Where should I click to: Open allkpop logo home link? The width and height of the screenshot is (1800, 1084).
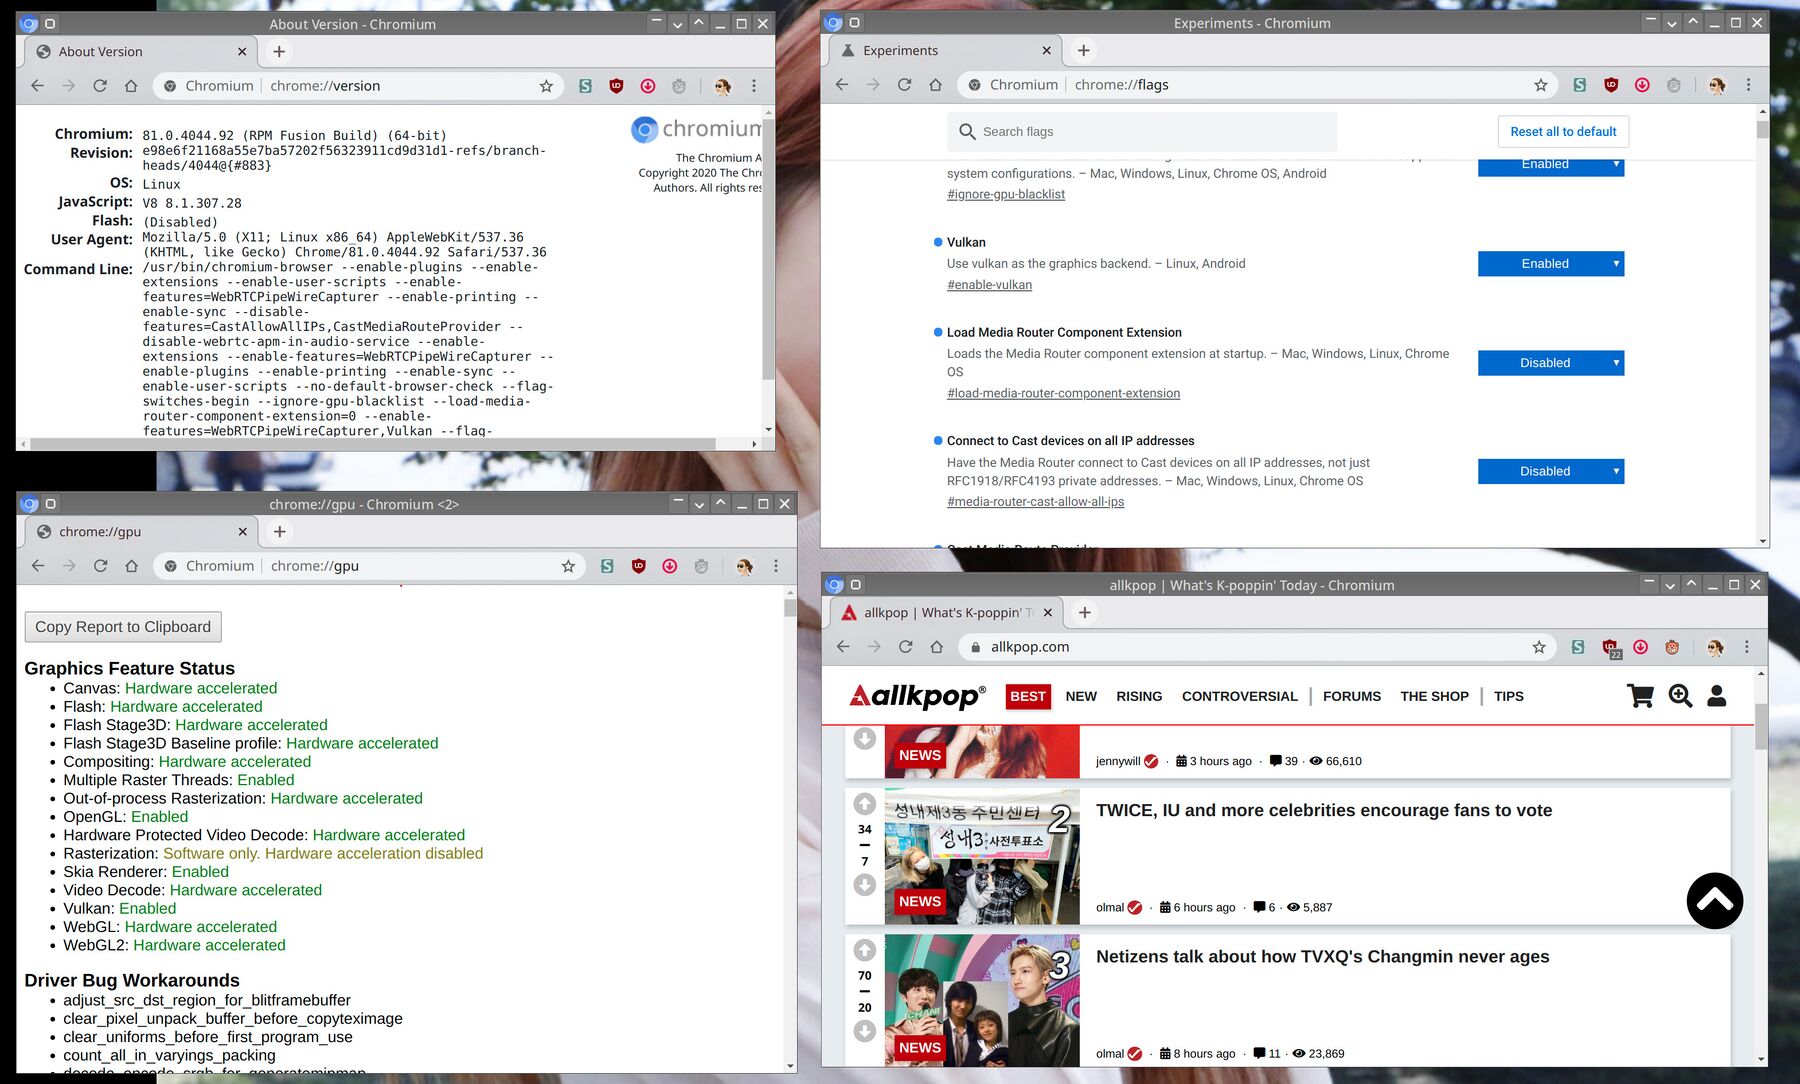918,696
